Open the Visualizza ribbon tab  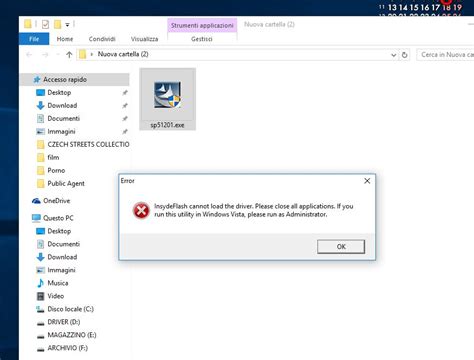[x=144, y=39]
